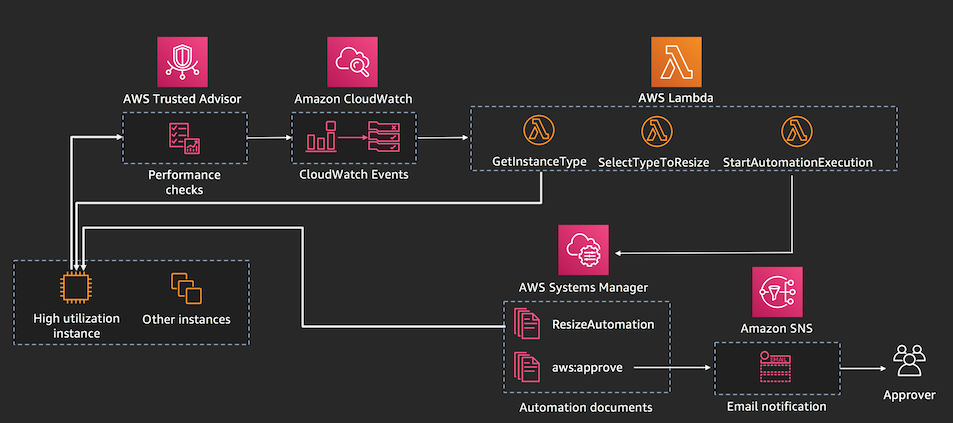Click the ResizeAutomation text
This screenshot has height=423, width=953.
603,324
